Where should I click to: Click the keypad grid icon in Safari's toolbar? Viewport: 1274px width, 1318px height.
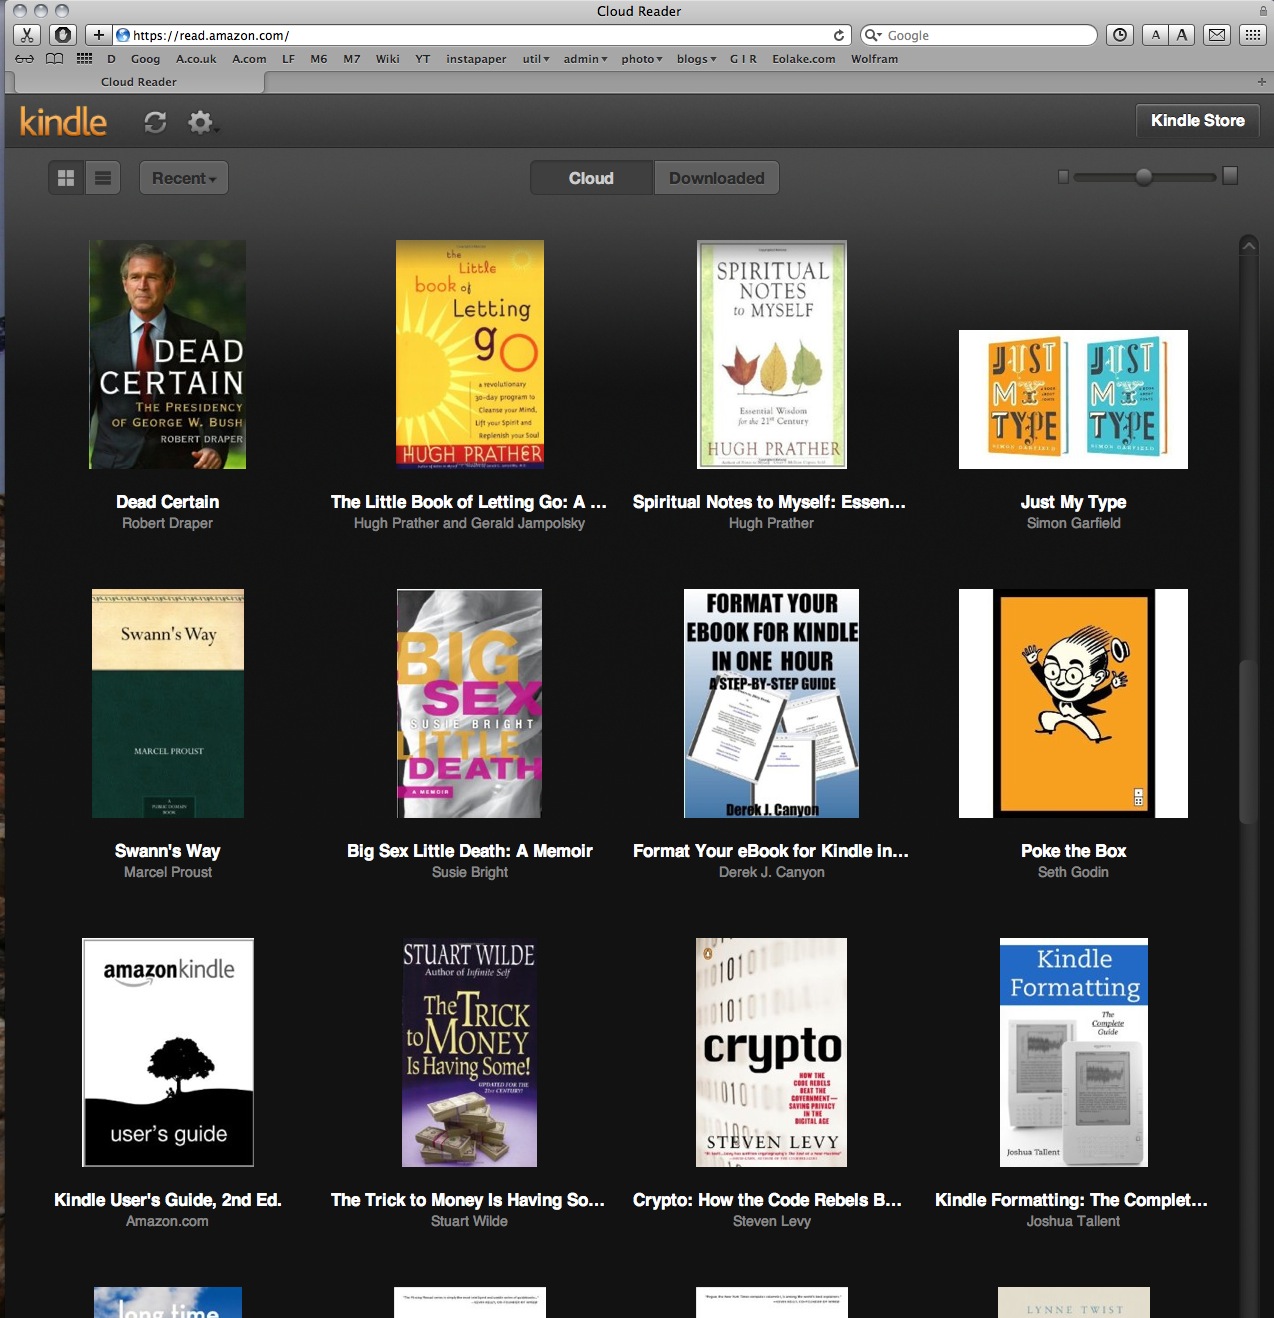pyautogui.click(x=1252, y=34)
